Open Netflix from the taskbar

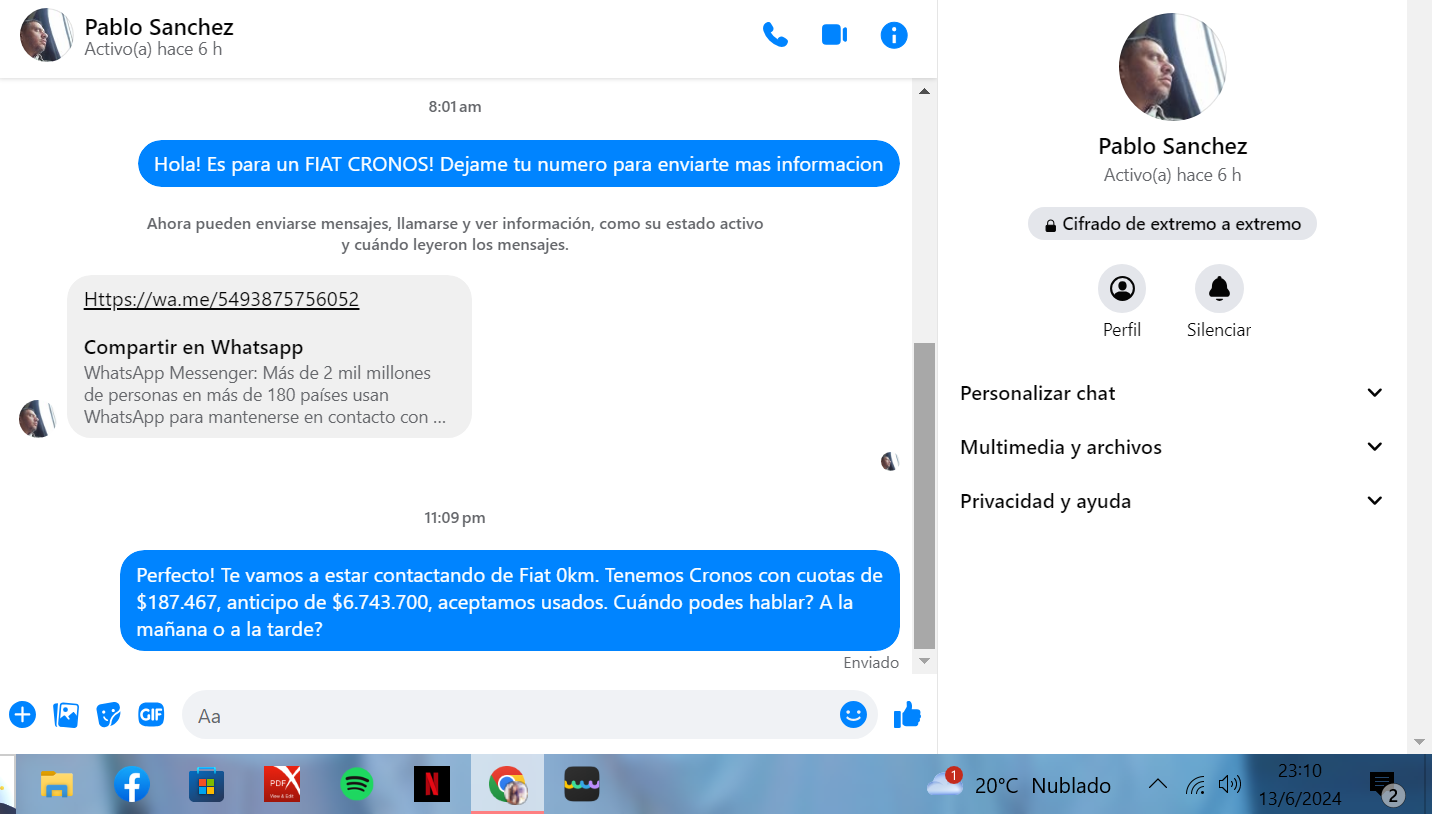(432, 785)
